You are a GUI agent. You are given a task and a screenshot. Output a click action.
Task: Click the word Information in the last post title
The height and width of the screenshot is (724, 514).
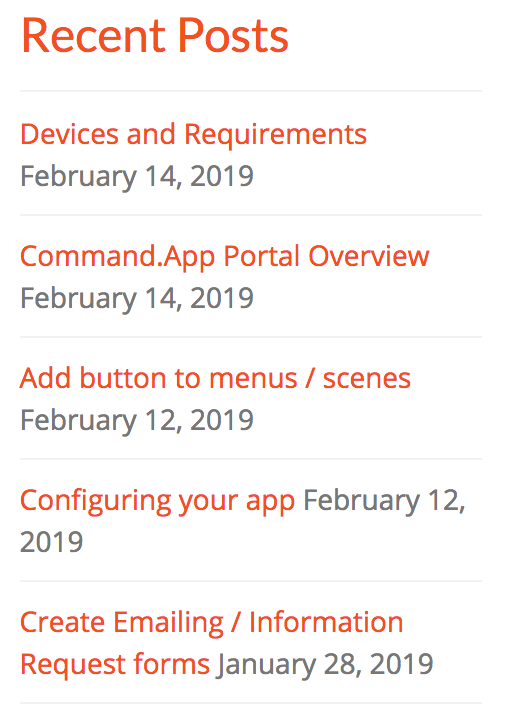[326, 622]
